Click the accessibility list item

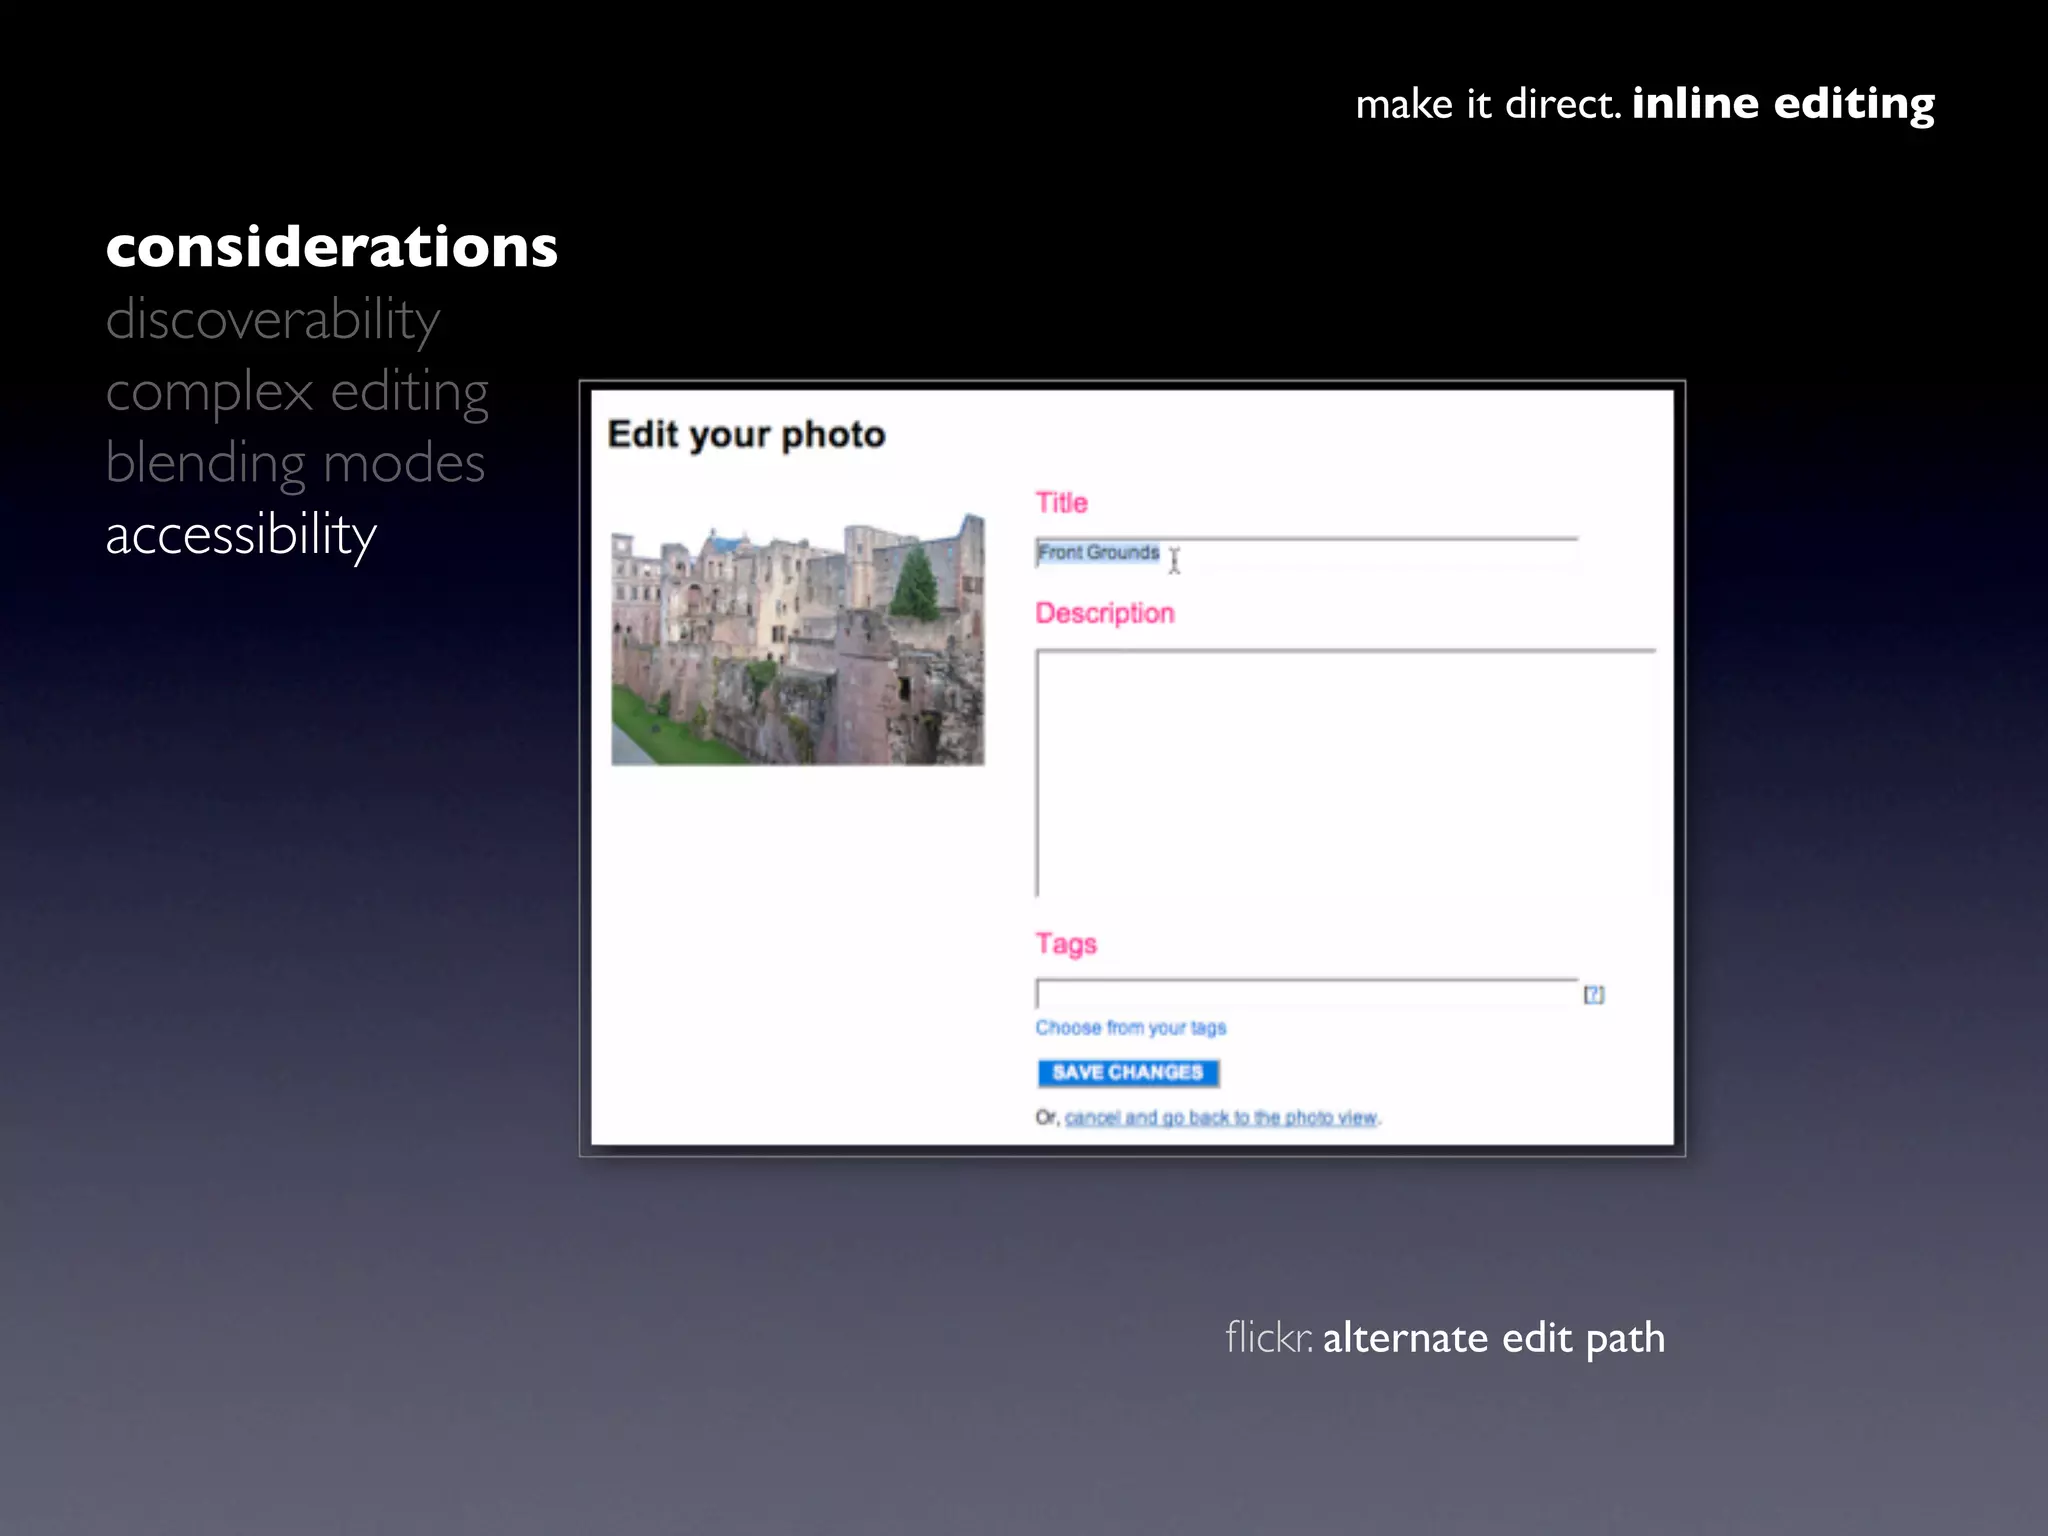point(241,535)
